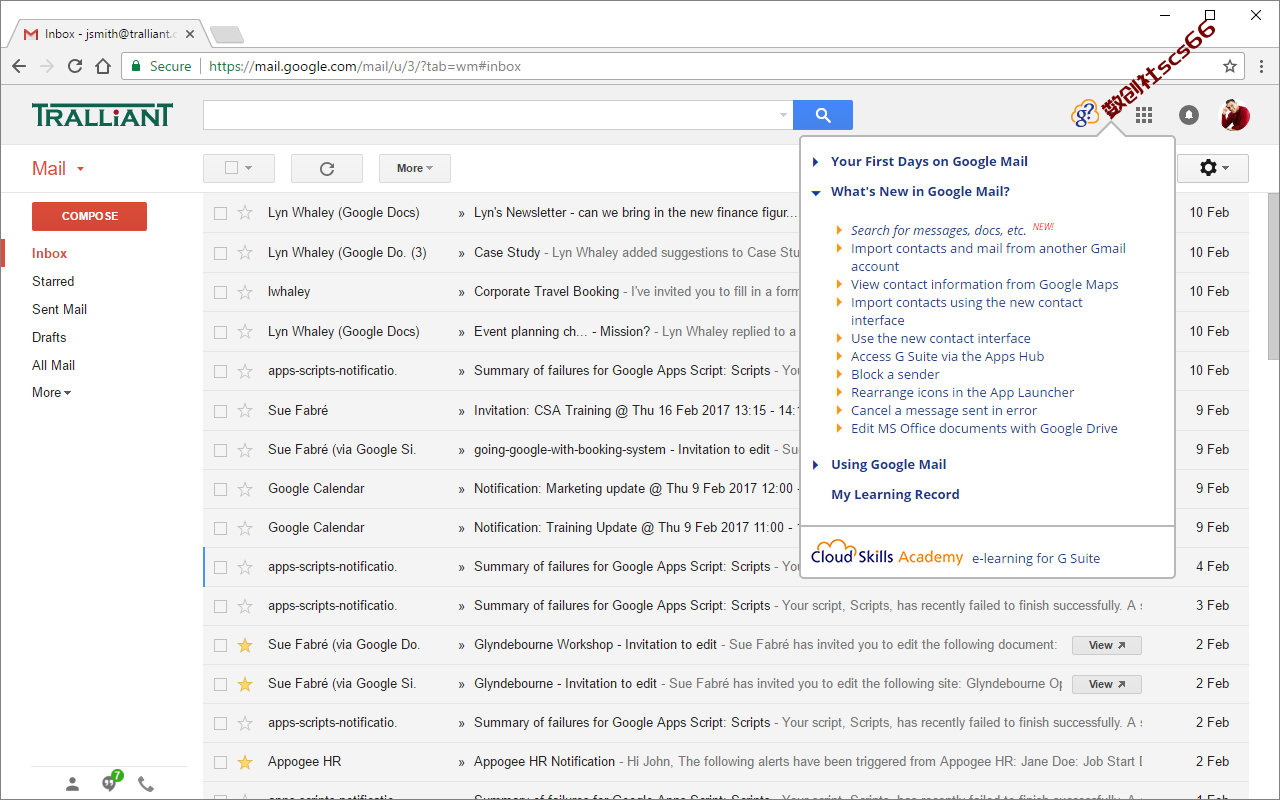Open the Drafts folder
The image size is (1280, 800).
pyautogui.click(x=49, y=337)
